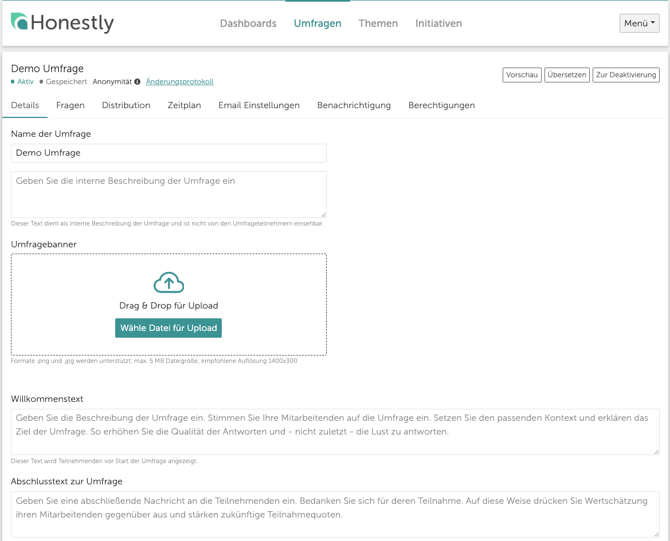
Task: Open the Zeitplan tab
Action: click(184, 105)
